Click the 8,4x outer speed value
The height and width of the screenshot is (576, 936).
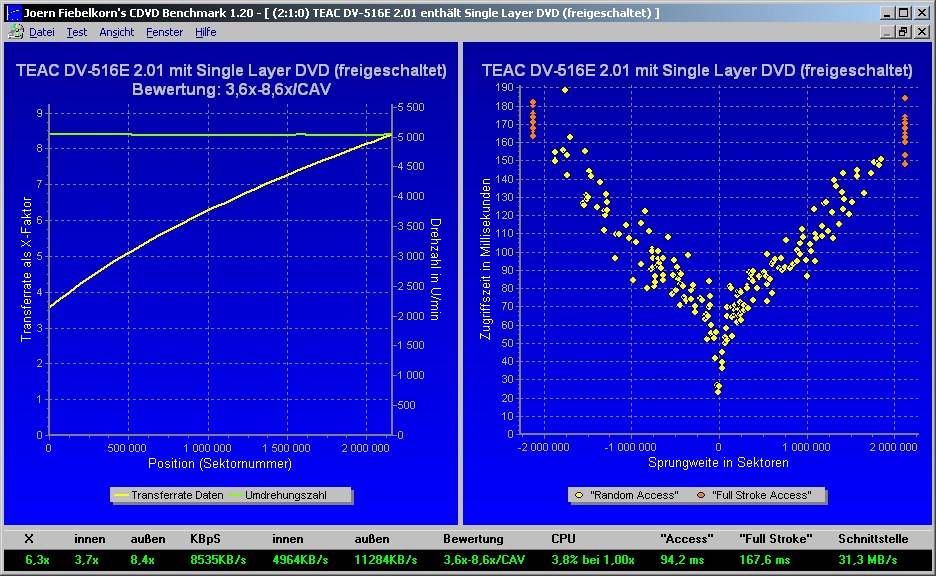coord(142,560)
